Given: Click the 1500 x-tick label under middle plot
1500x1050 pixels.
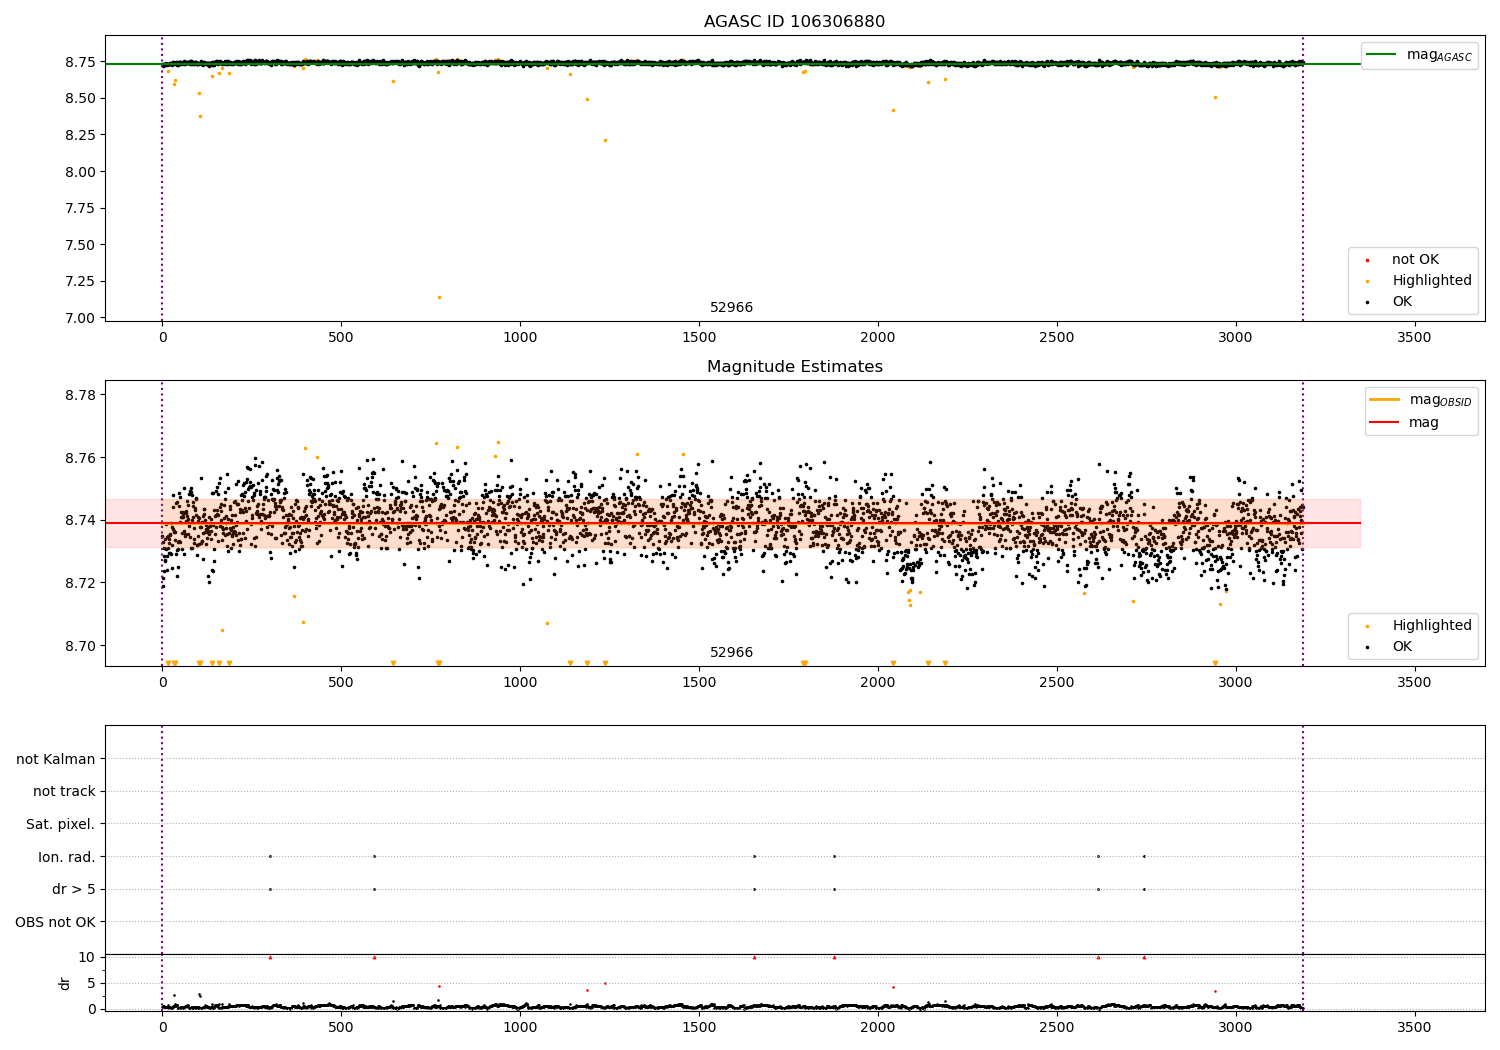Looking at the screenshot, I should point(699,683).
